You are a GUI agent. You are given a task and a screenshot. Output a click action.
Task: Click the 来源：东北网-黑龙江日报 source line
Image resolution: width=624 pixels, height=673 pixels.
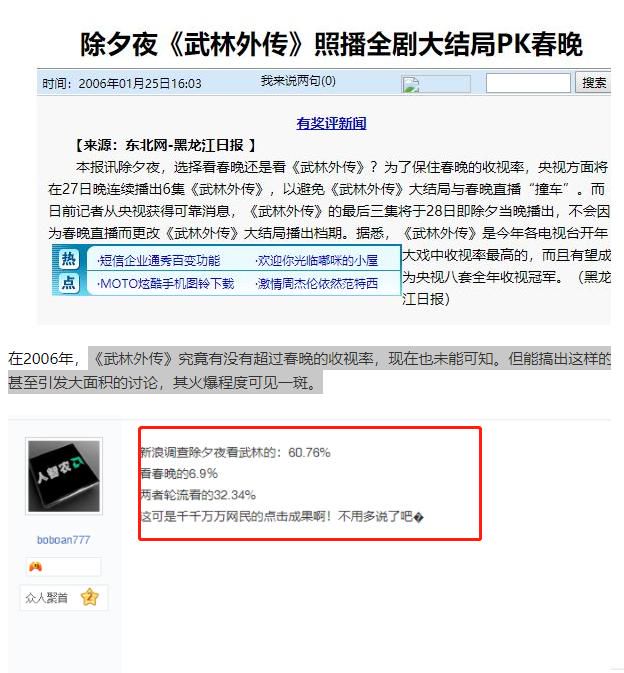165,146
